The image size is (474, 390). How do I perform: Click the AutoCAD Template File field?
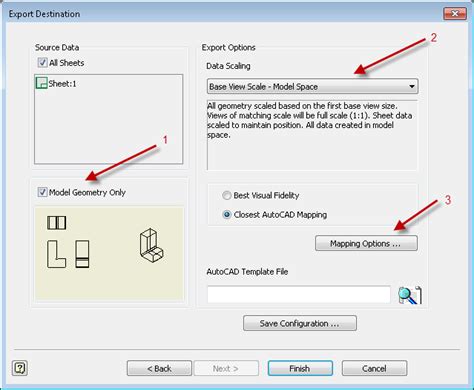[299, 294]
